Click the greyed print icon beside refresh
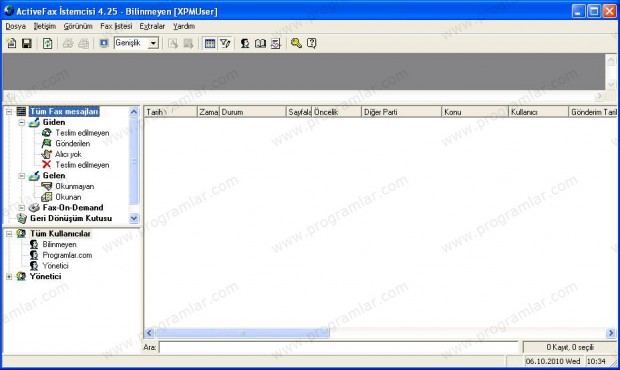Viewport: 620px width, 370px height. 68,43
